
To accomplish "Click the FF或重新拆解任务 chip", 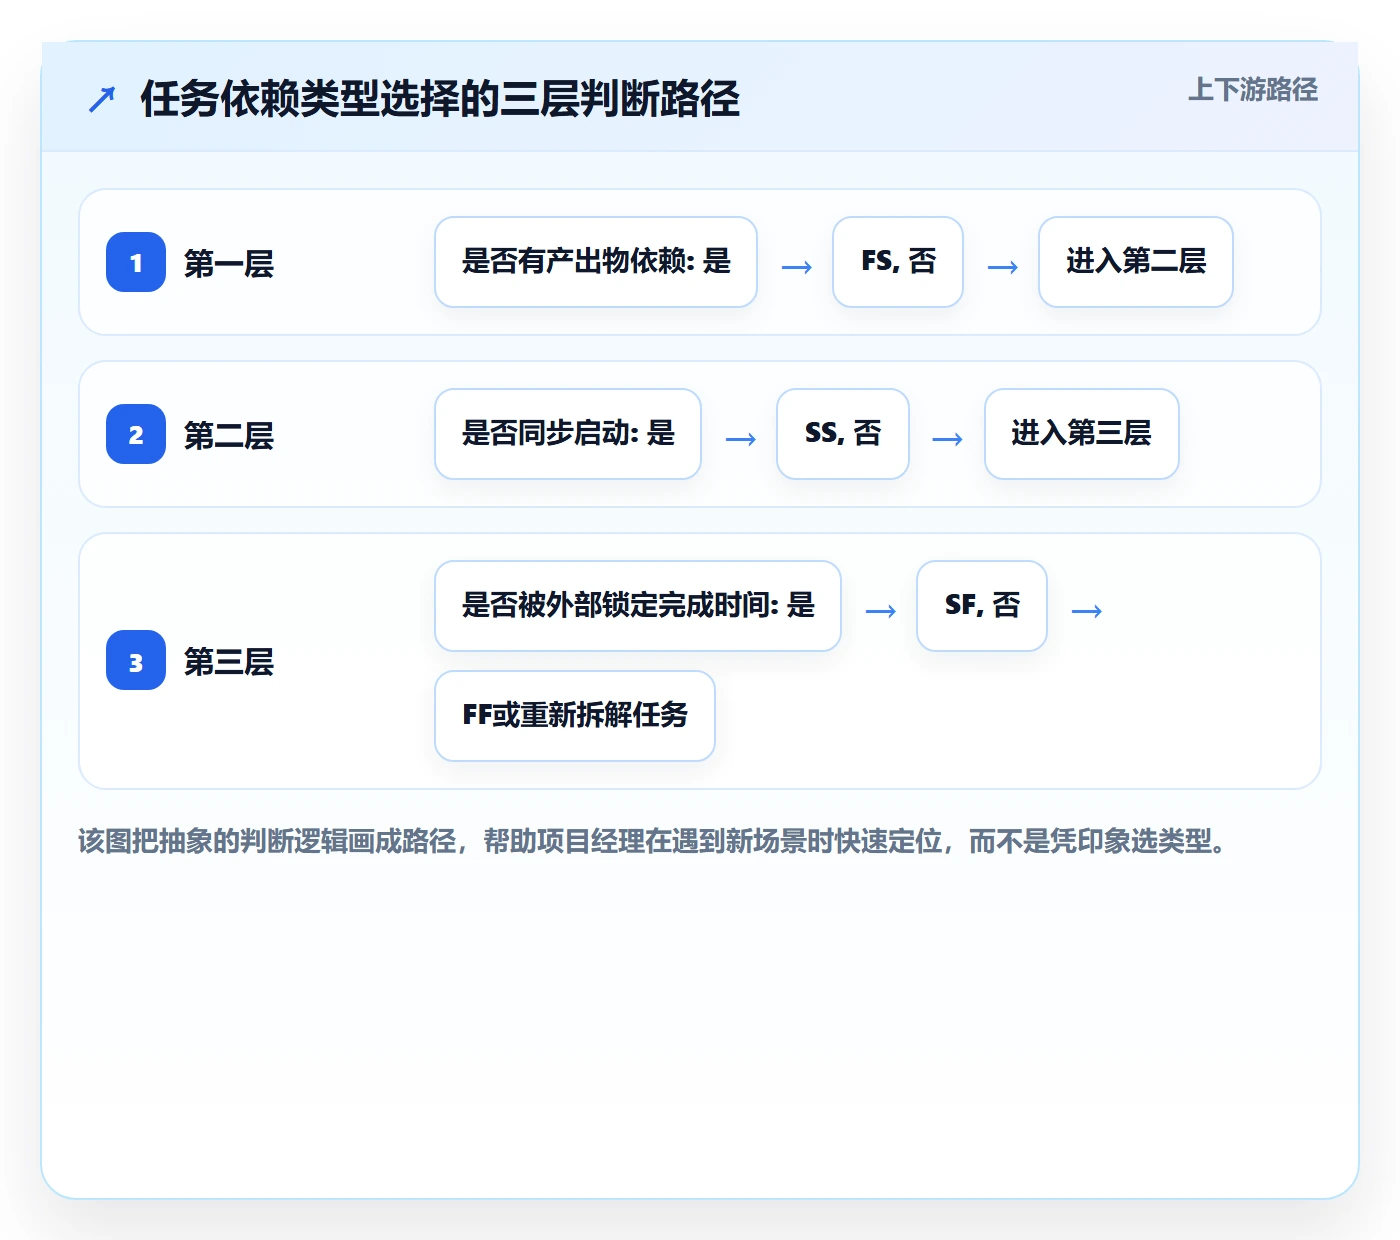I will 575,716.
